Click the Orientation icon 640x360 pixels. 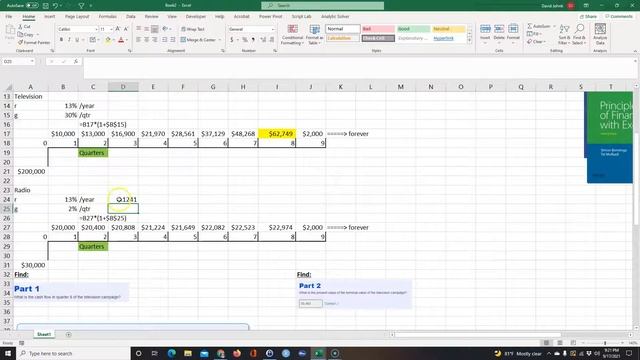tap(166, 29)
